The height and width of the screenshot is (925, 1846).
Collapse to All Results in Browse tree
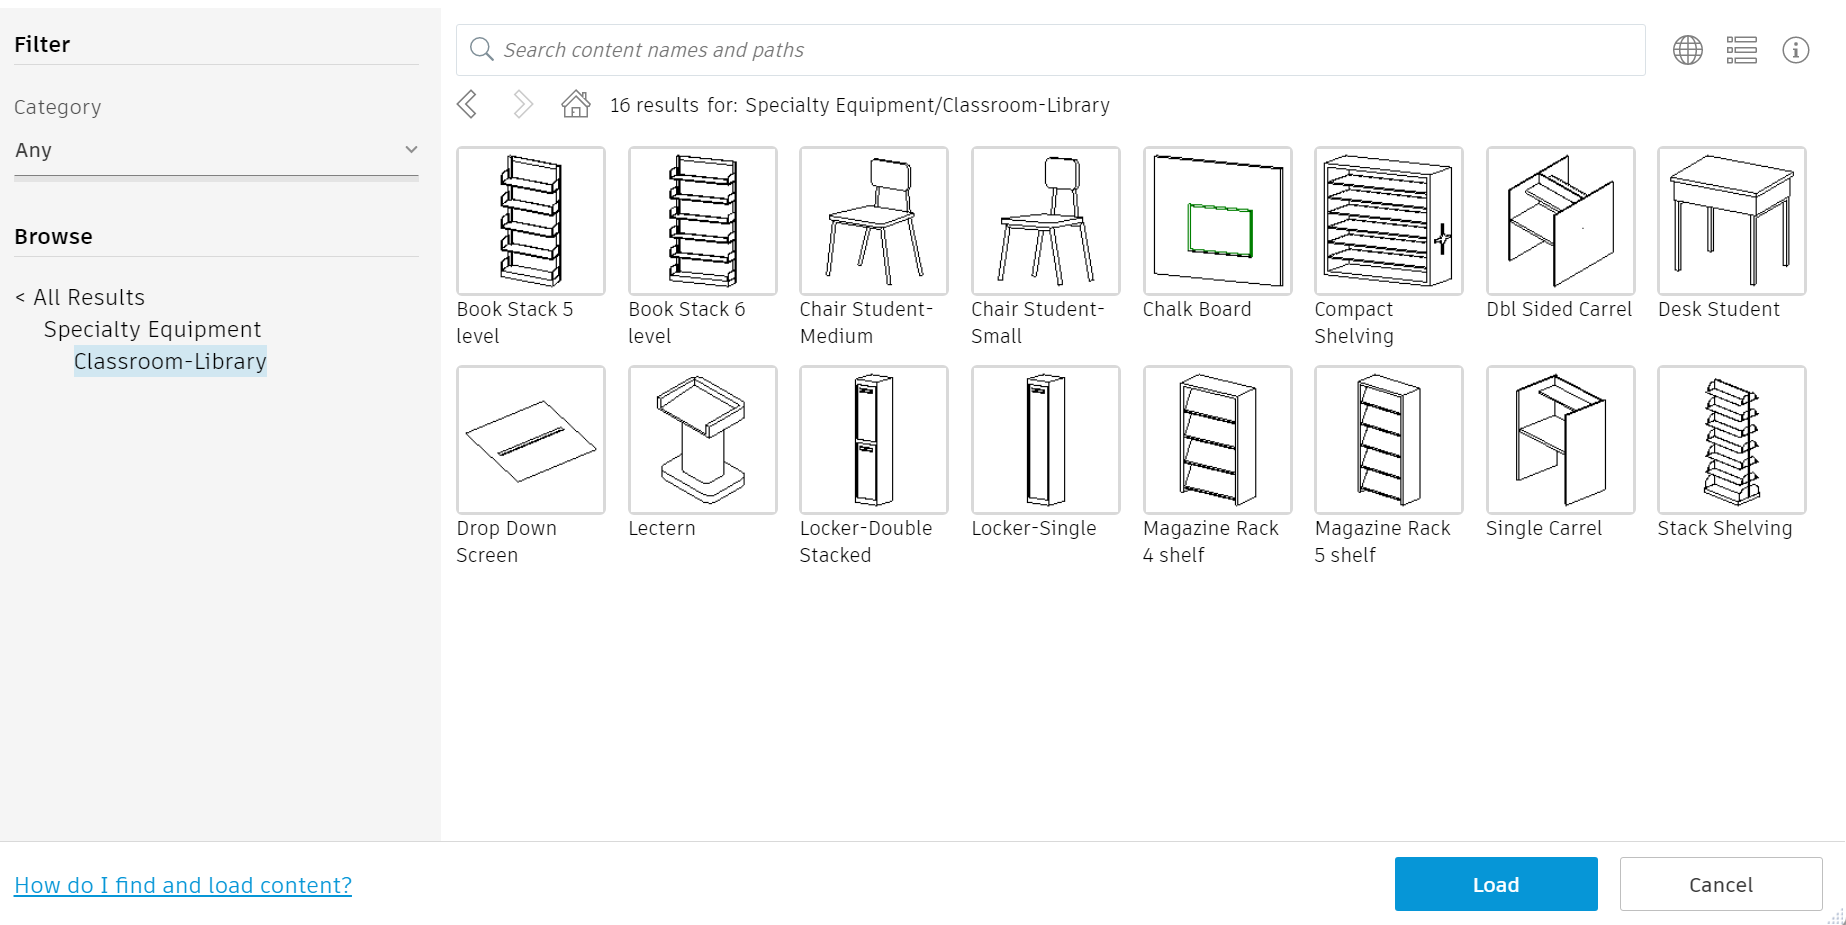tap(80, 297)
